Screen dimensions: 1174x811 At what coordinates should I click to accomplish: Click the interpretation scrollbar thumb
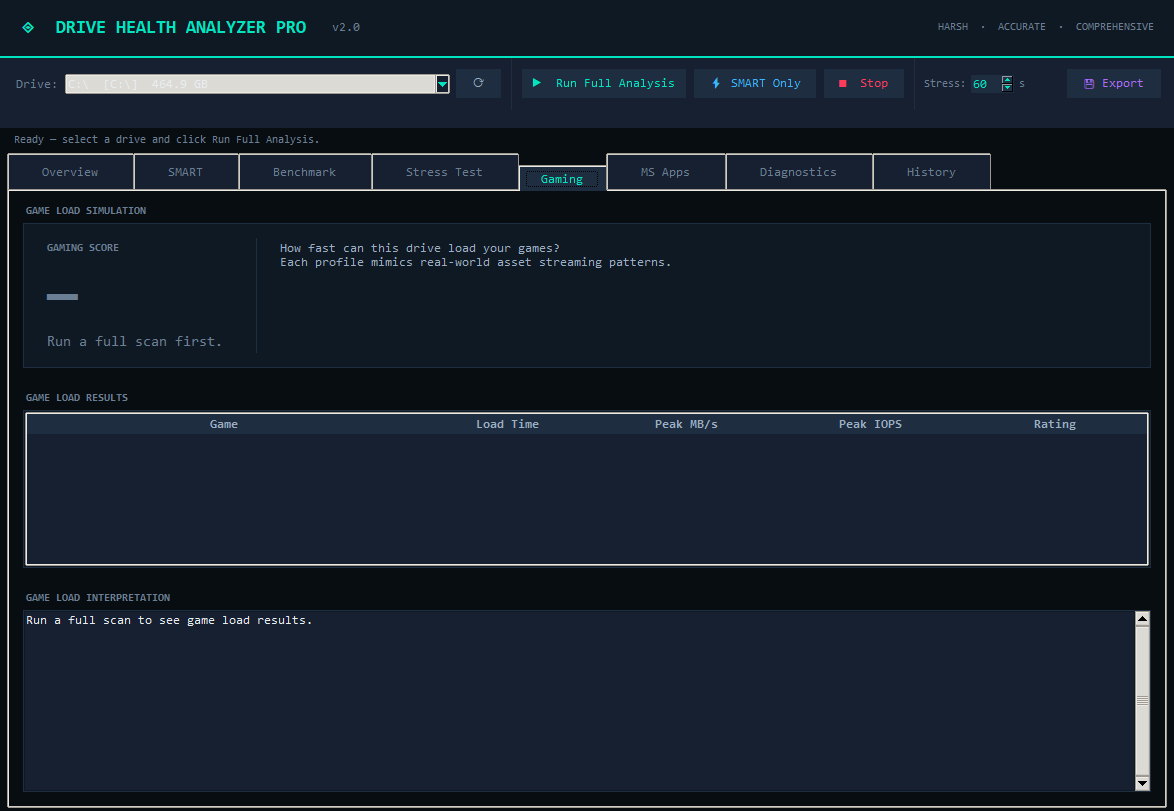(1143, 701)
